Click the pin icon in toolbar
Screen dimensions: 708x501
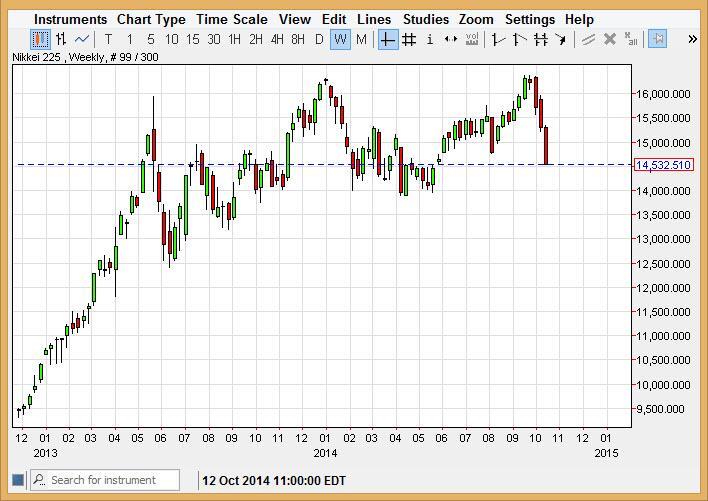[x=657, y=39]
